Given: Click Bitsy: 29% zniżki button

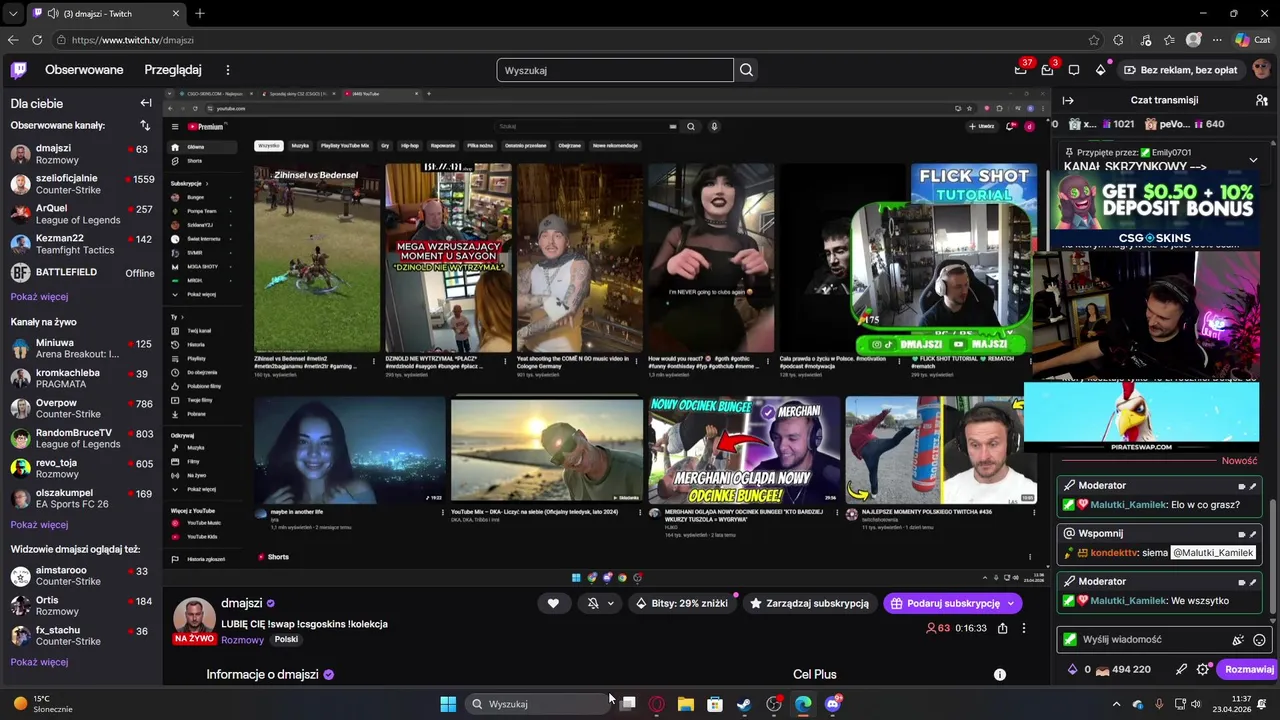Looking at the screenshot, I should (681, 603).
